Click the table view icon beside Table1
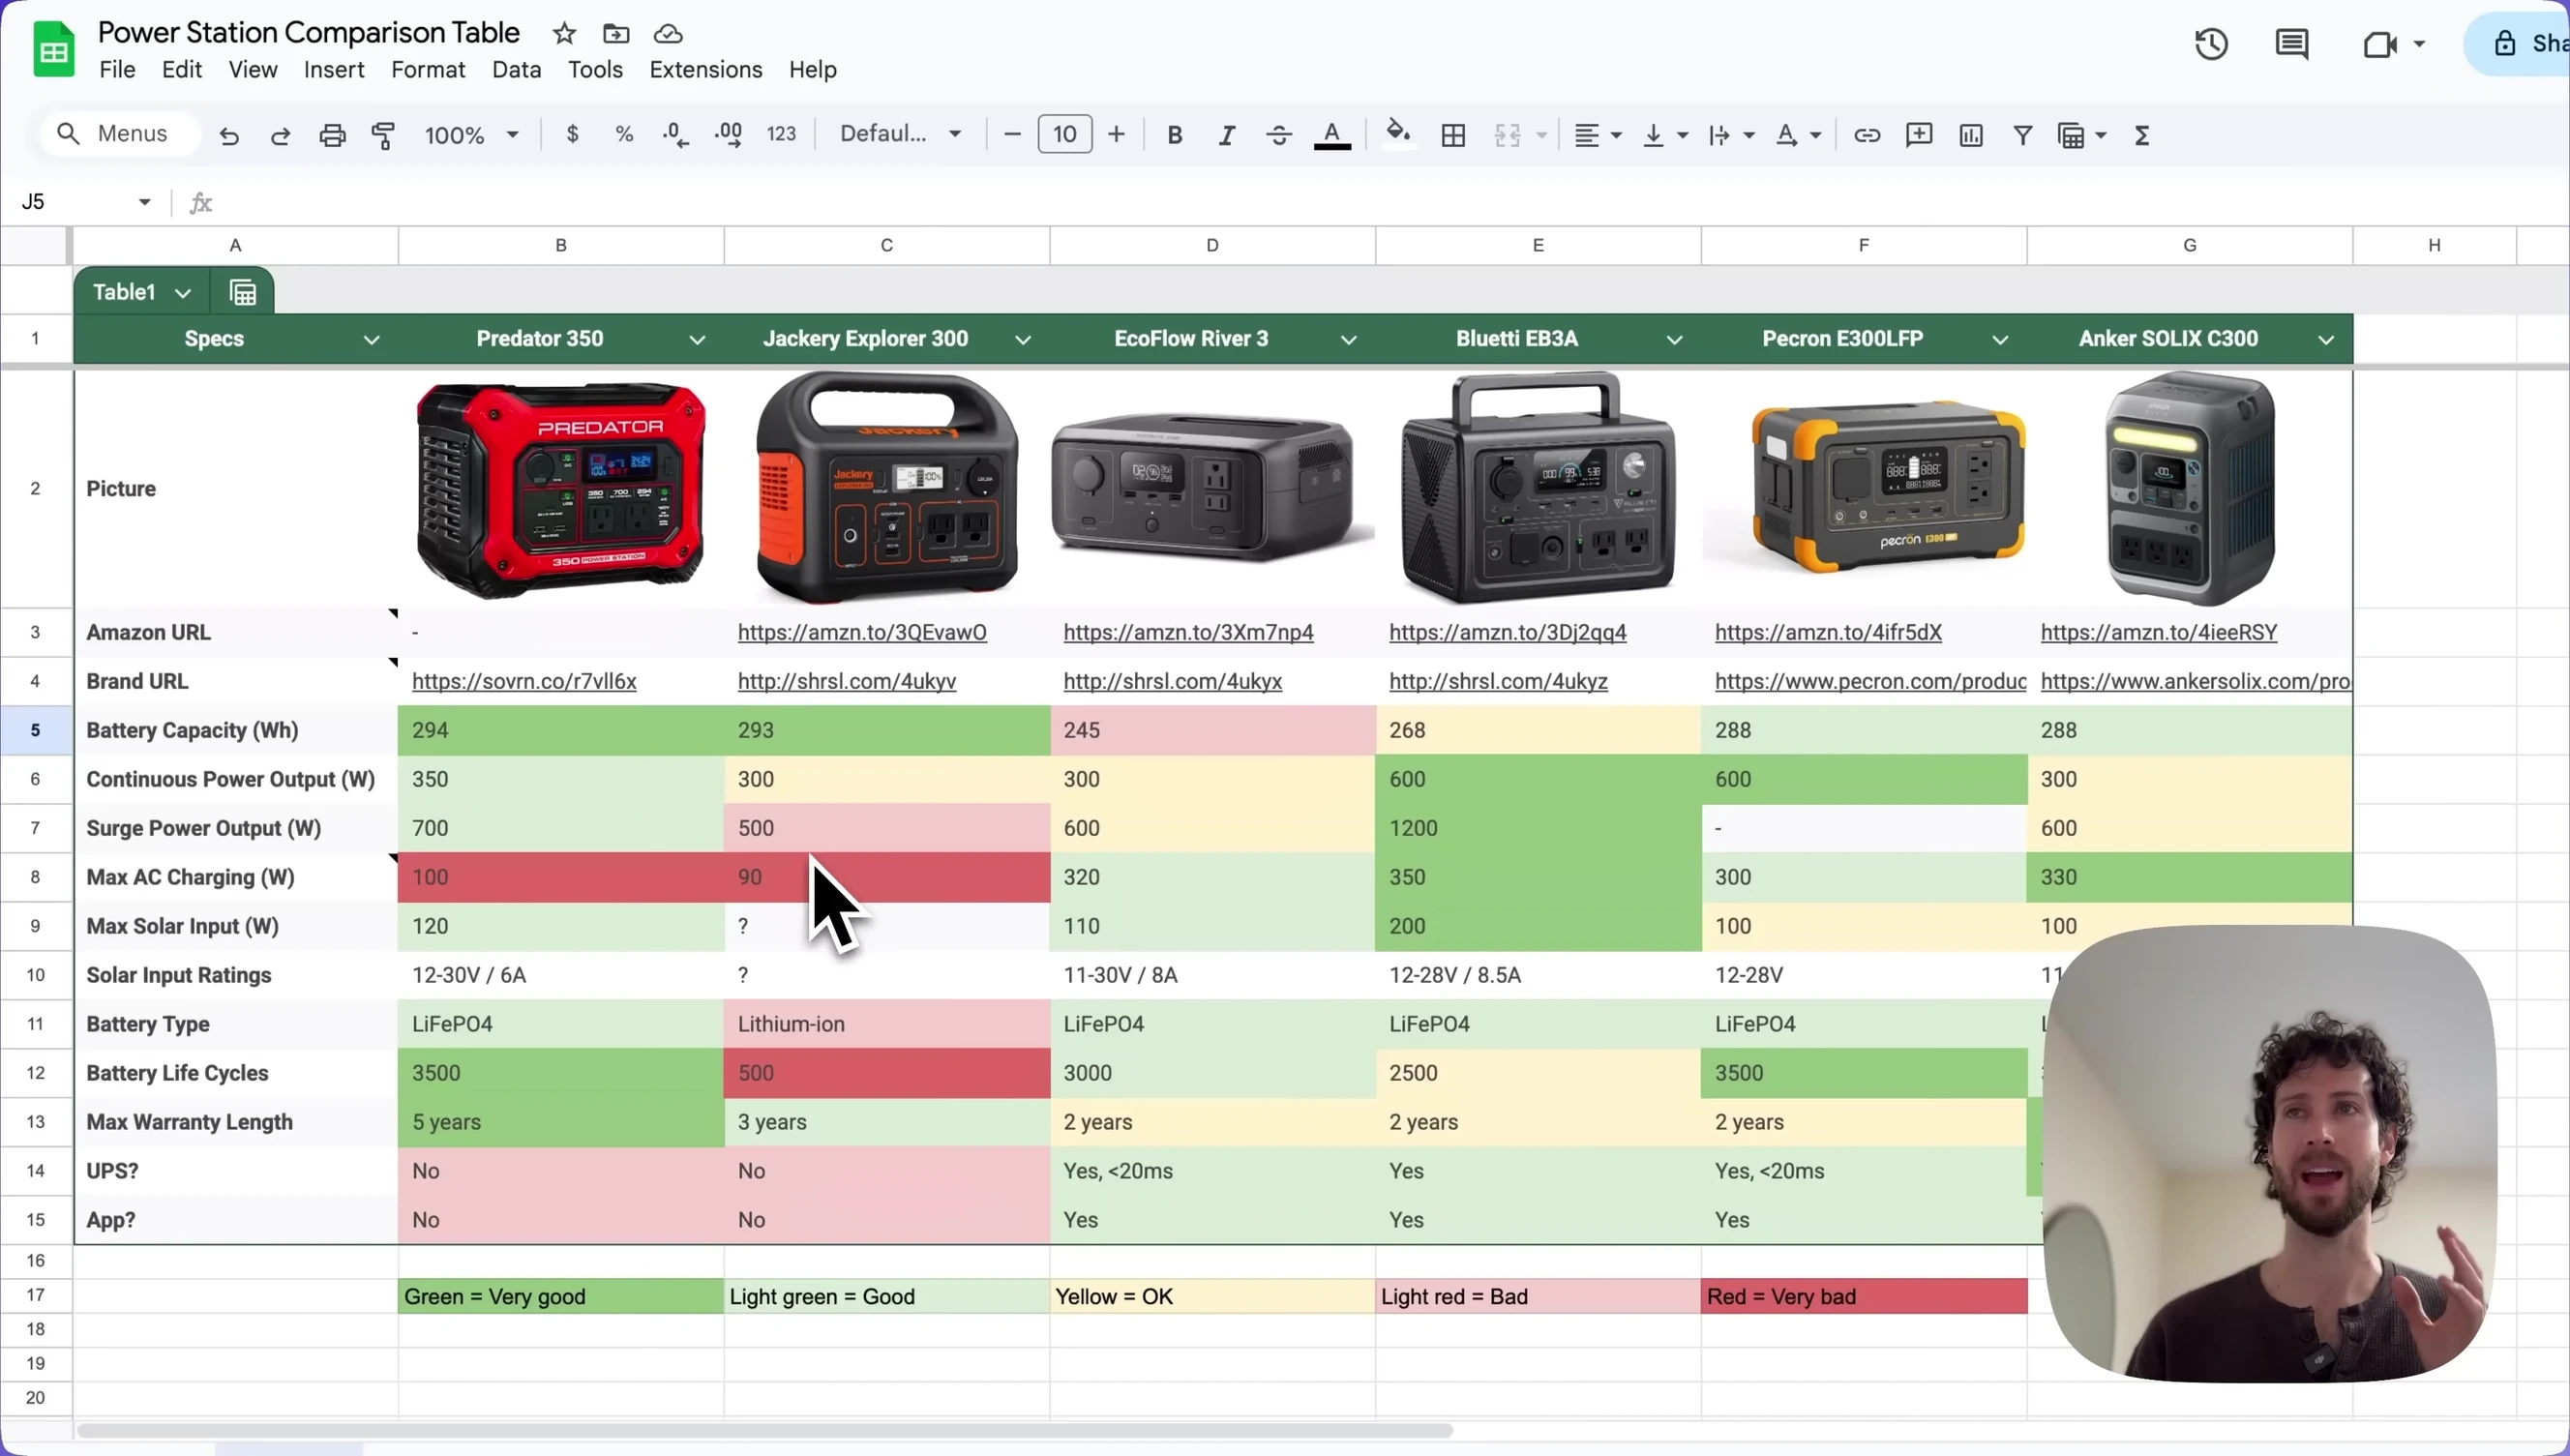 243,292
